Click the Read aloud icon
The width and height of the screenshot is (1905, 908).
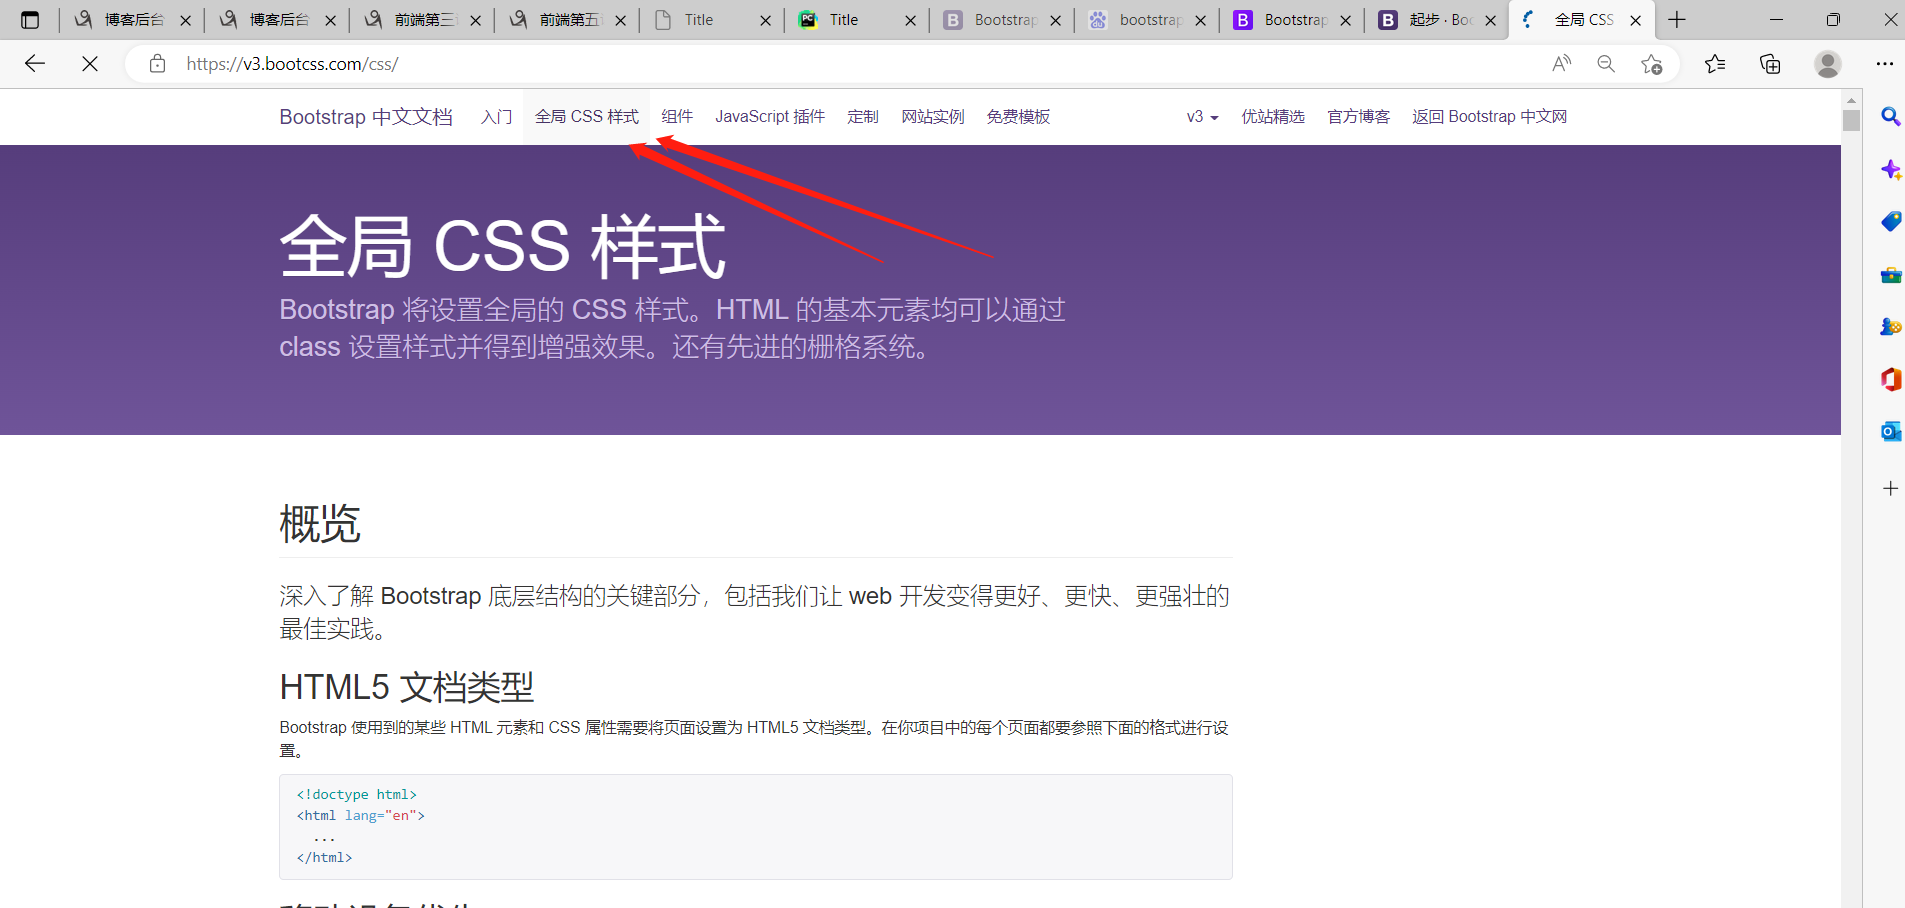[1561, 64]
